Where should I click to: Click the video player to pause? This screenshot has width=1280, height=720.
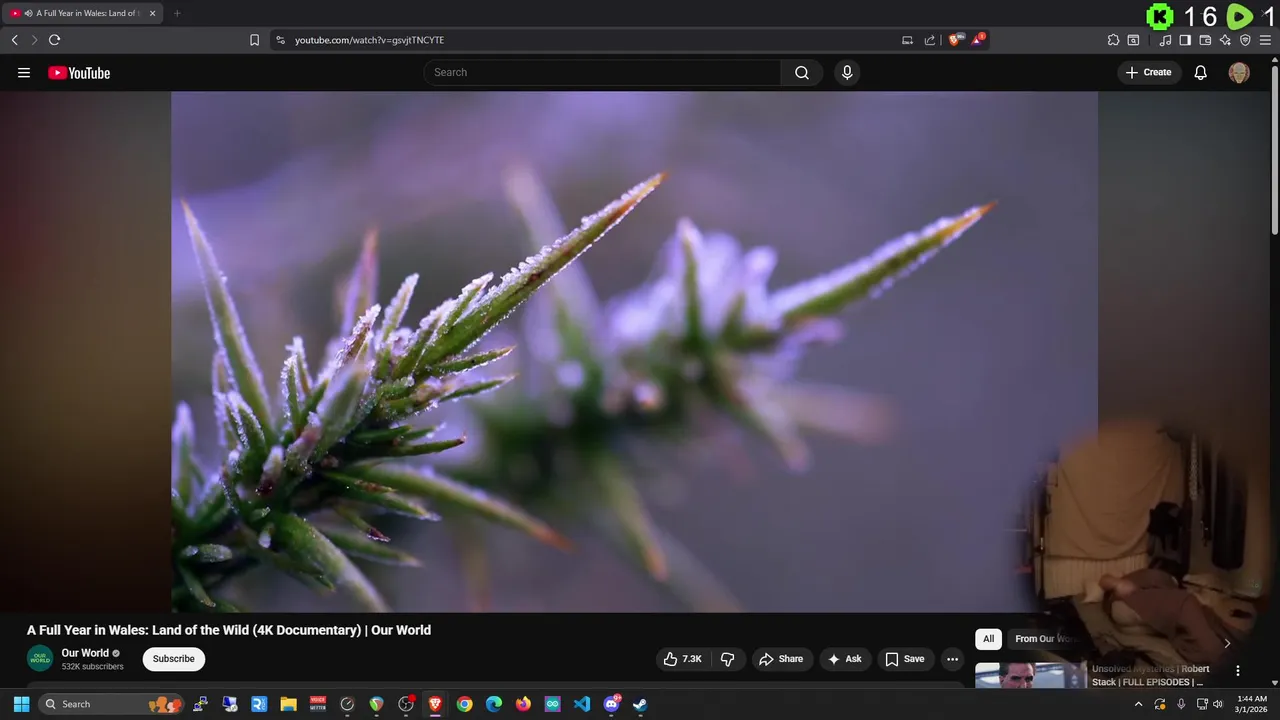tap(634, 352)
